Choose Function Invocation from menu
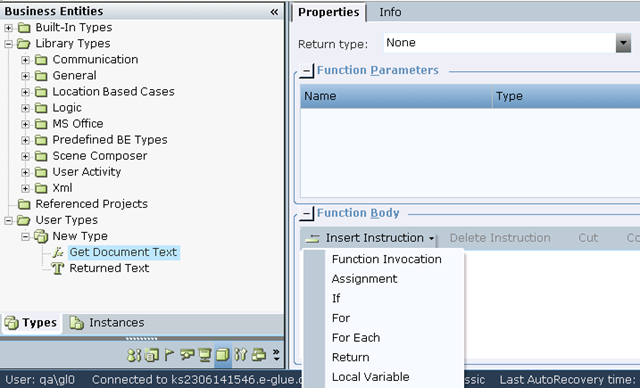The image size is (640, 388). (387, 259)
